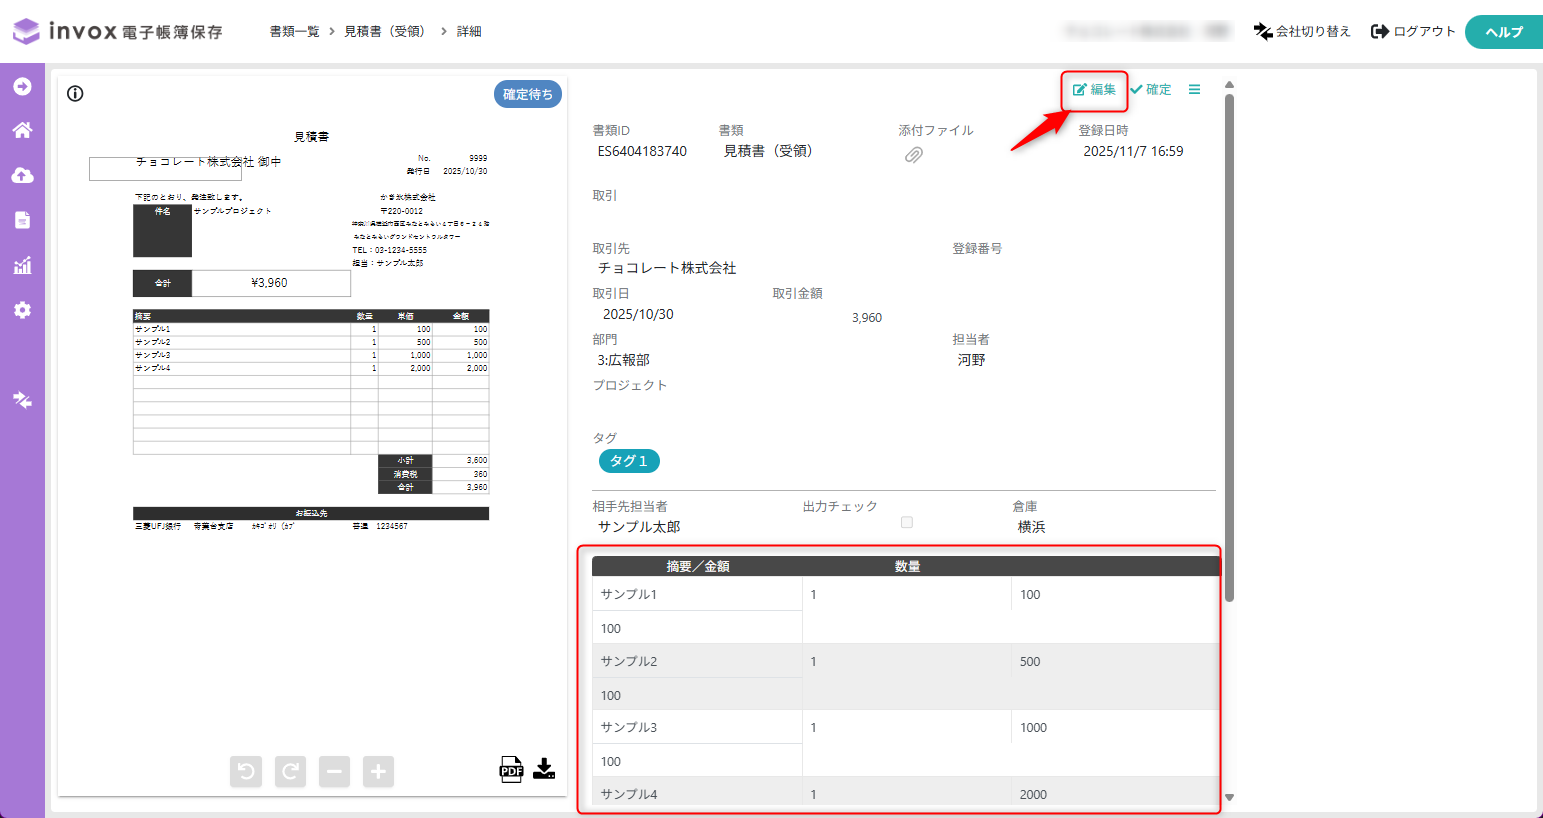1543x818 pixels.
Task: Click the chart report icon in sidebar
Action: pyautogui.click(x=22, y=265)
